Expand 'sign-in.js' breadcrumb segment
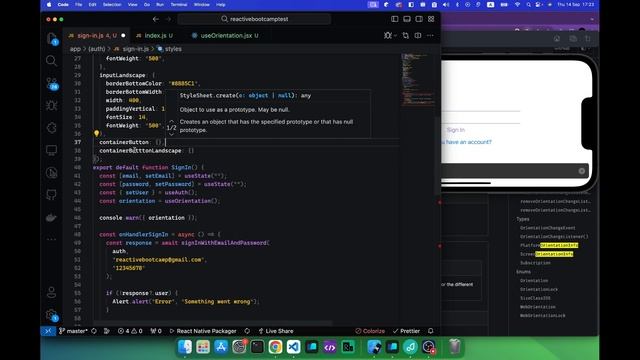Image resolution: width=640 pixels, height=360 pixels. (x=131, y=49)
